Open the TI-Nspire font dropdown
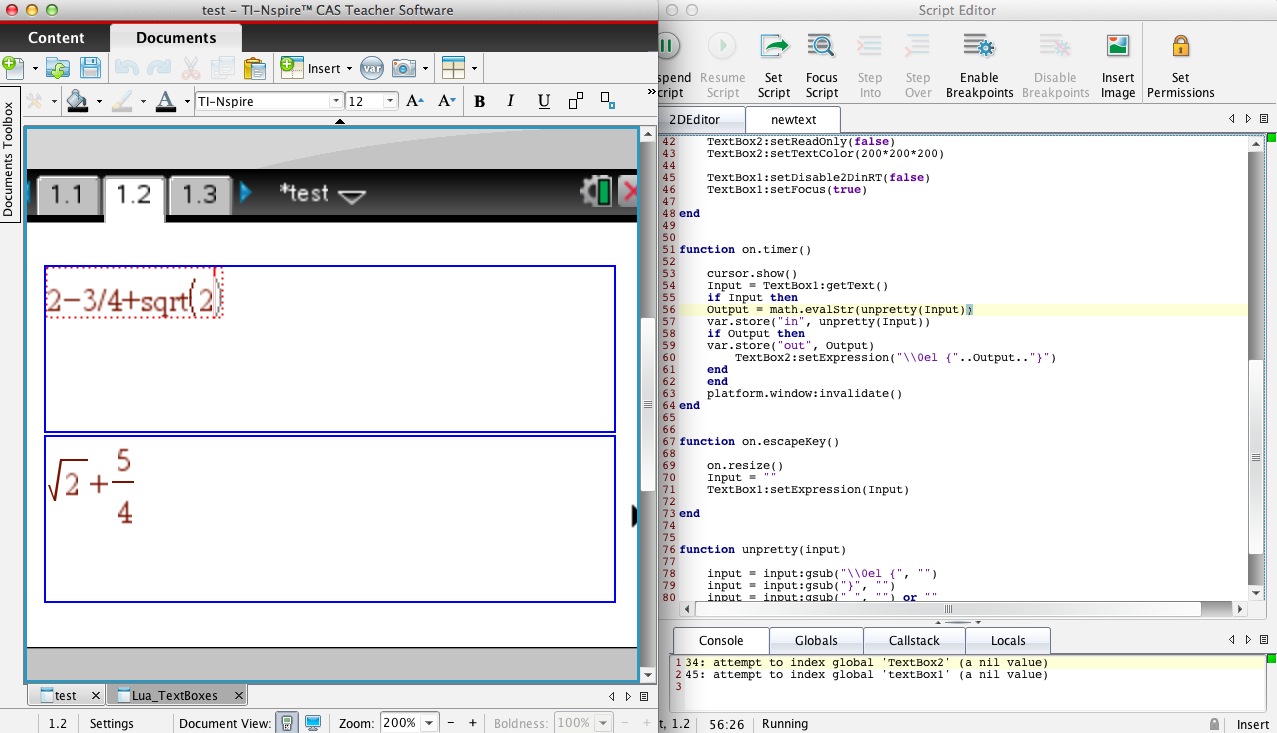 point(336,101)
